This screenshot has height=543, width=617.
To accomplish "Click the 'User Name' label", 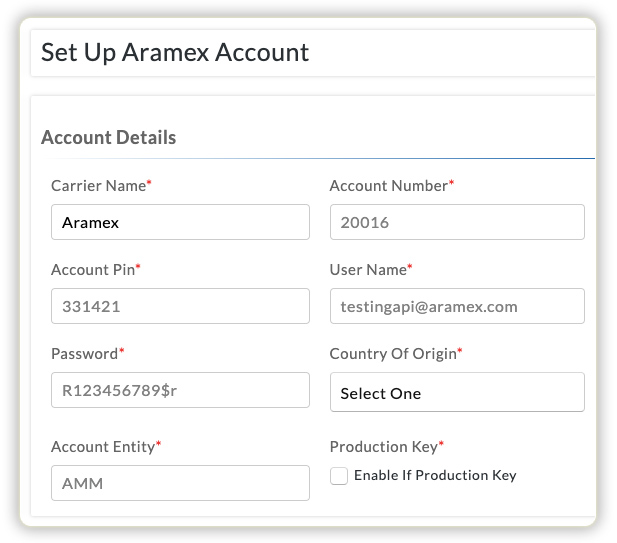I will [x=368, y=270].
